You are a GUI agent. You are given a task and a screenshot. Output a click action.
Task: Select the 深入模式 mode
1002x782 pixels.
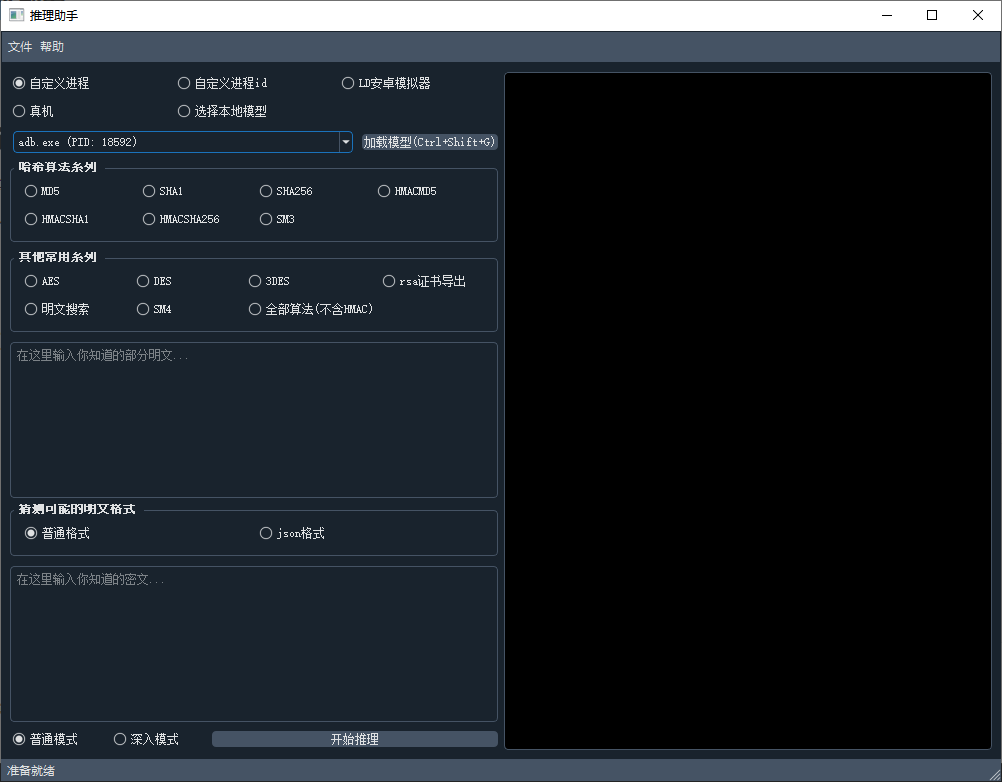[146, 739]
